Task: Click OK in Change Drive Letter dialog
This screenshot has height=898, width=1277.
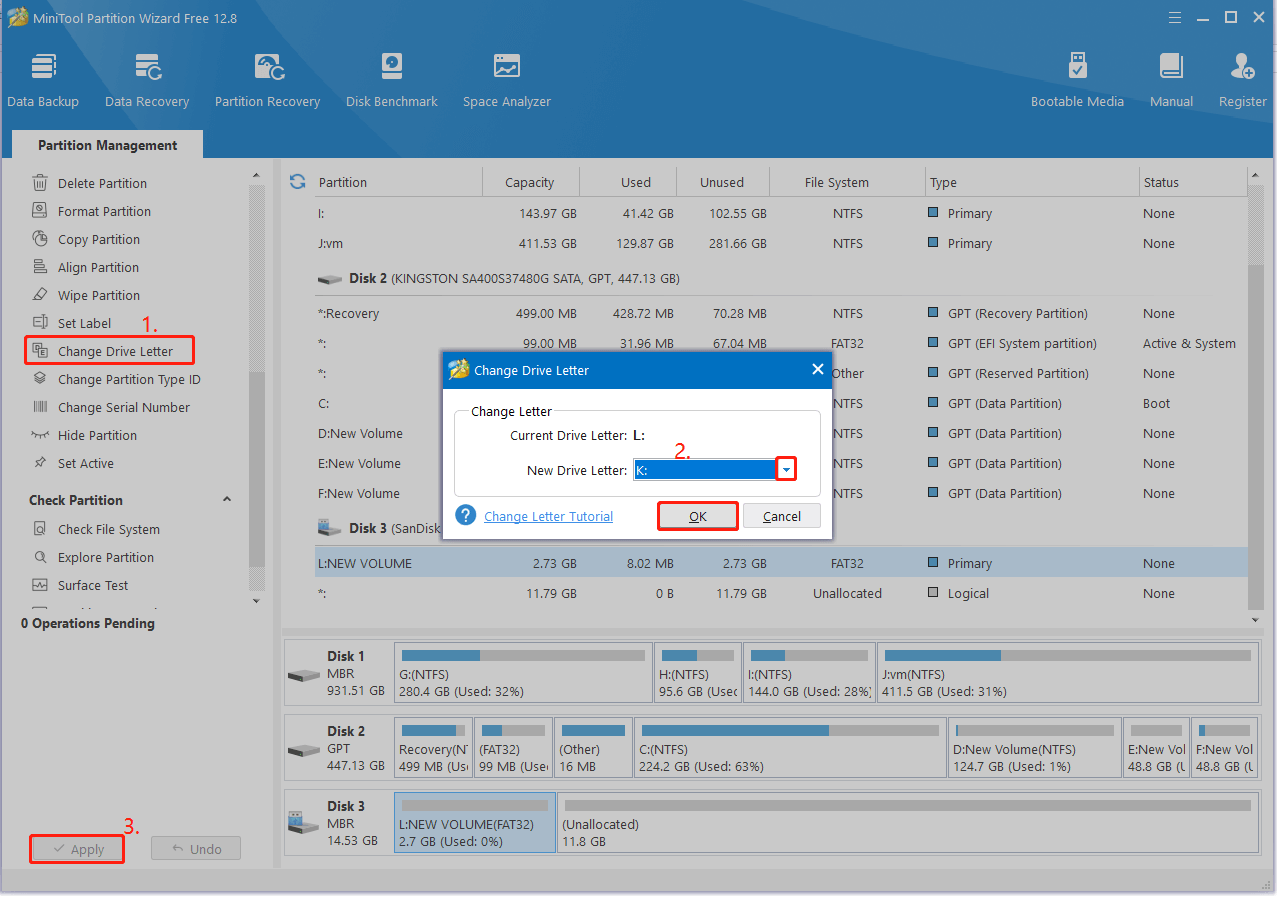Action: (x=698, y=516)
